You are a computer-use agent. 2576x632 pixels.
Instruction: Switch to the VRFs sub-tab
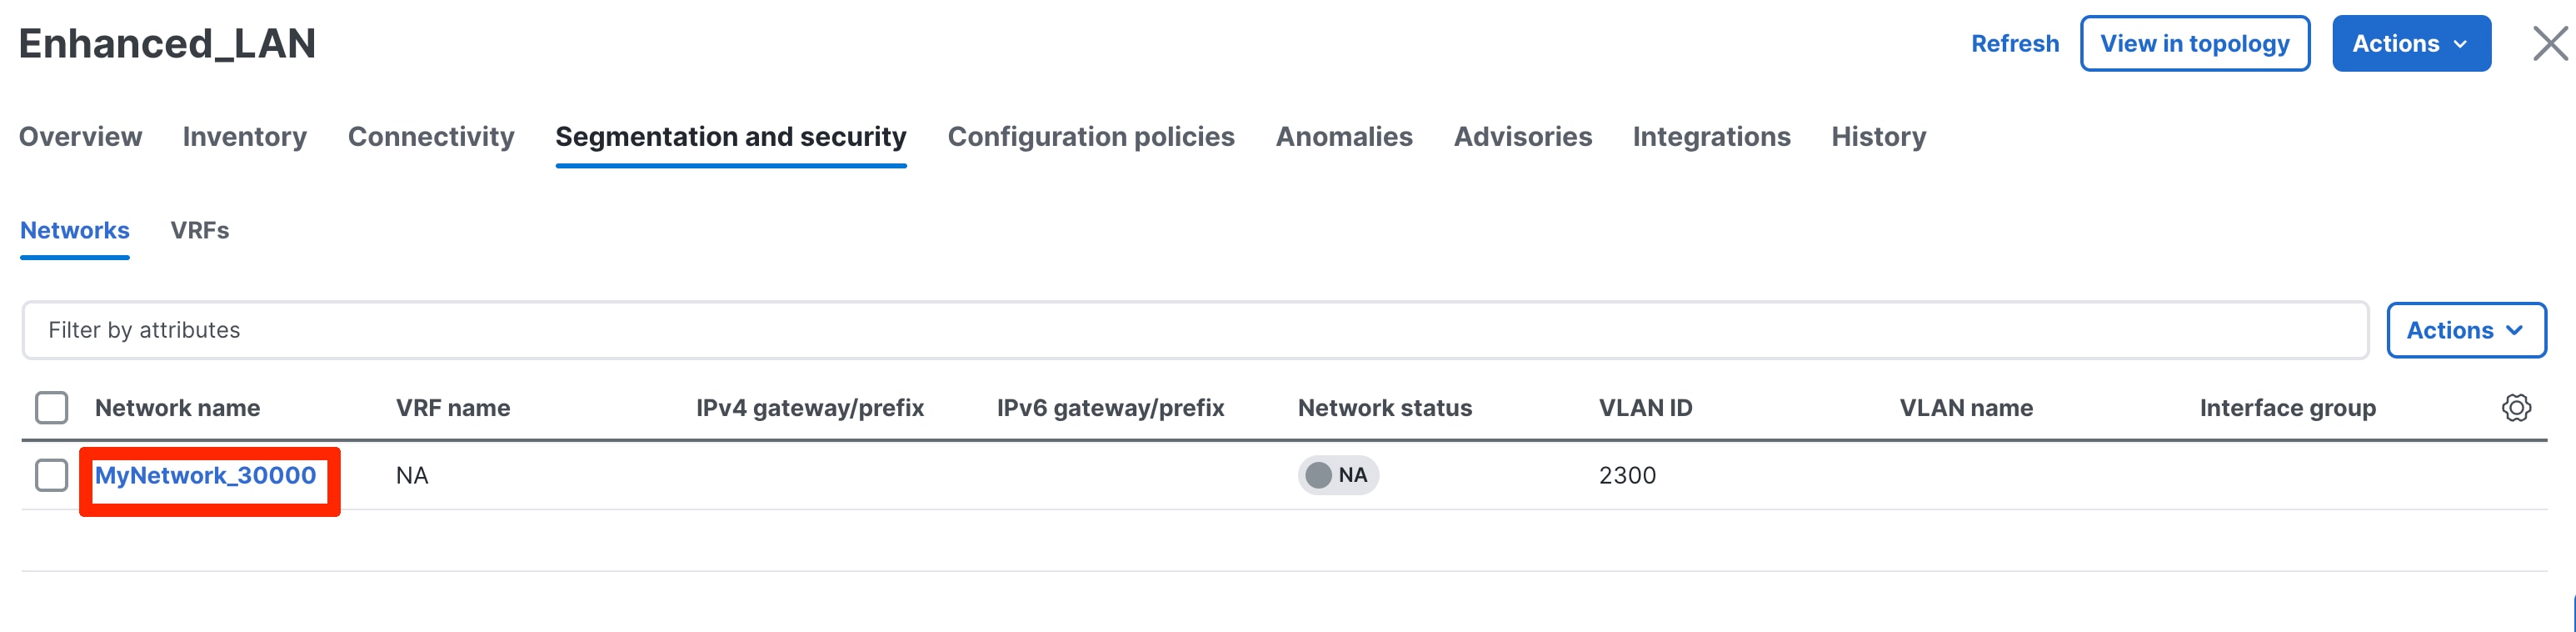199,231
